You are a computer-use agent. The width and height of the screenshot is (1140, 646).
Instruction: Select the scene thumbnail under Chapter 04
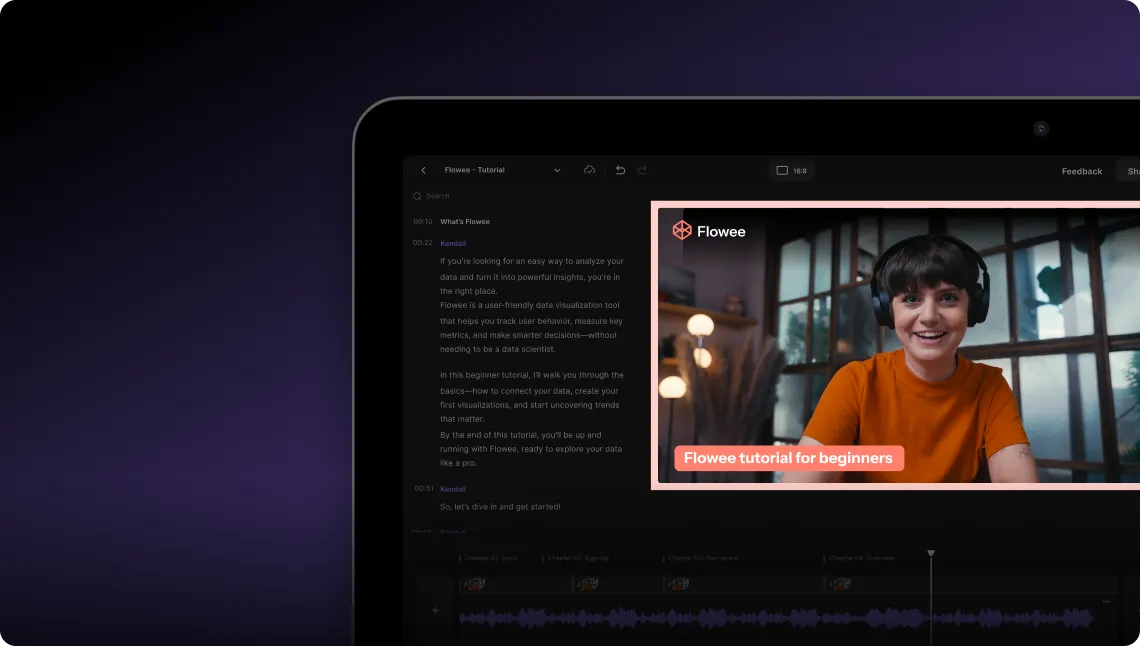point(840,584)
